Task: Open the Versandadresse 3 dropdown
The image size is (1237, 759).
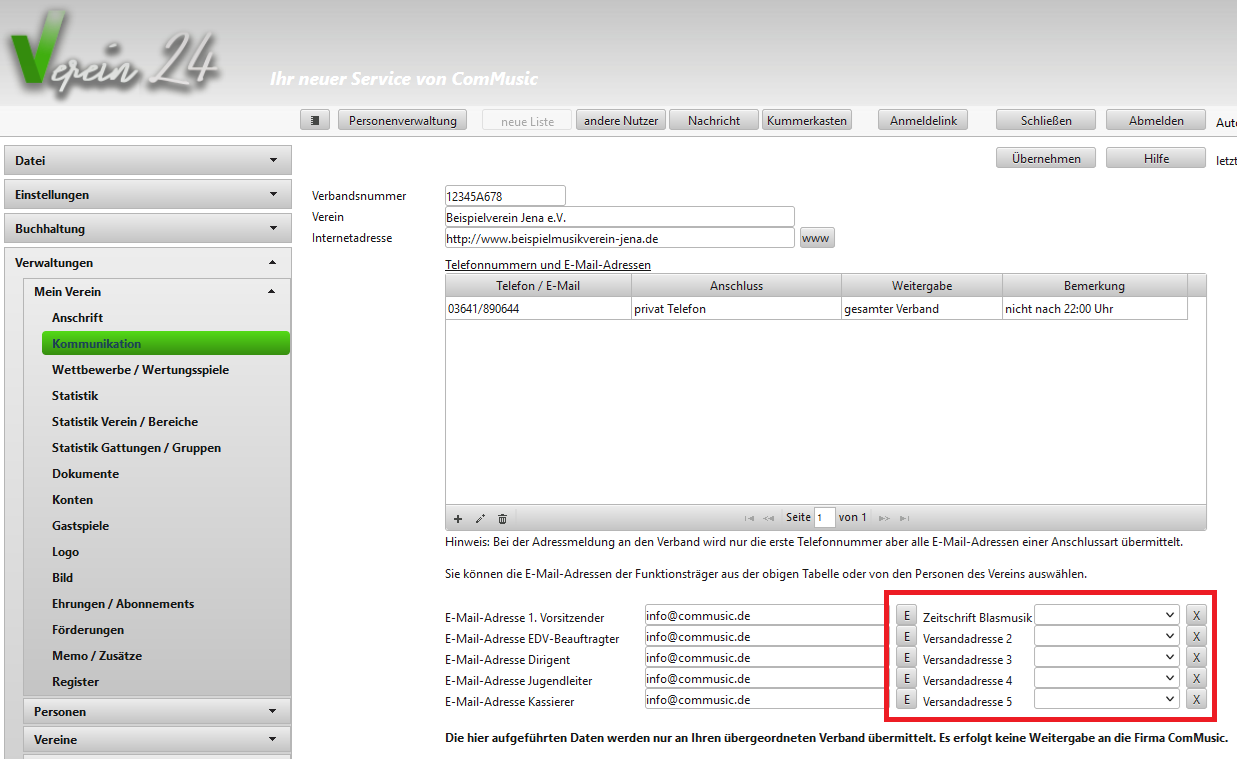Action: [1107, 658]
